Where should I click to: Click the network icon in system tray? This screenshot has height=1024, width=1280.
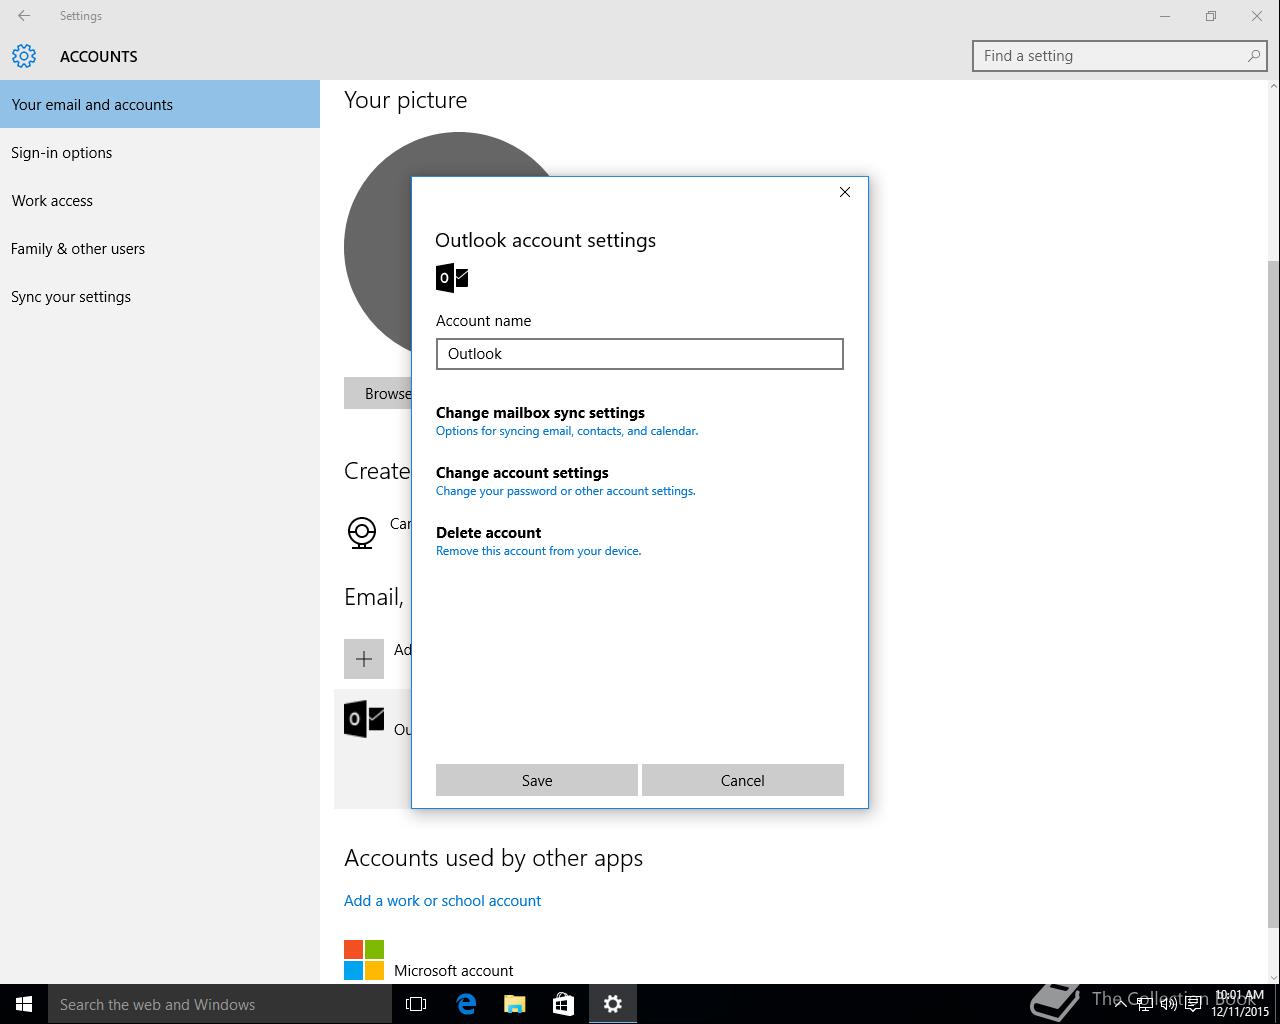click(x=1145, y=1004)
